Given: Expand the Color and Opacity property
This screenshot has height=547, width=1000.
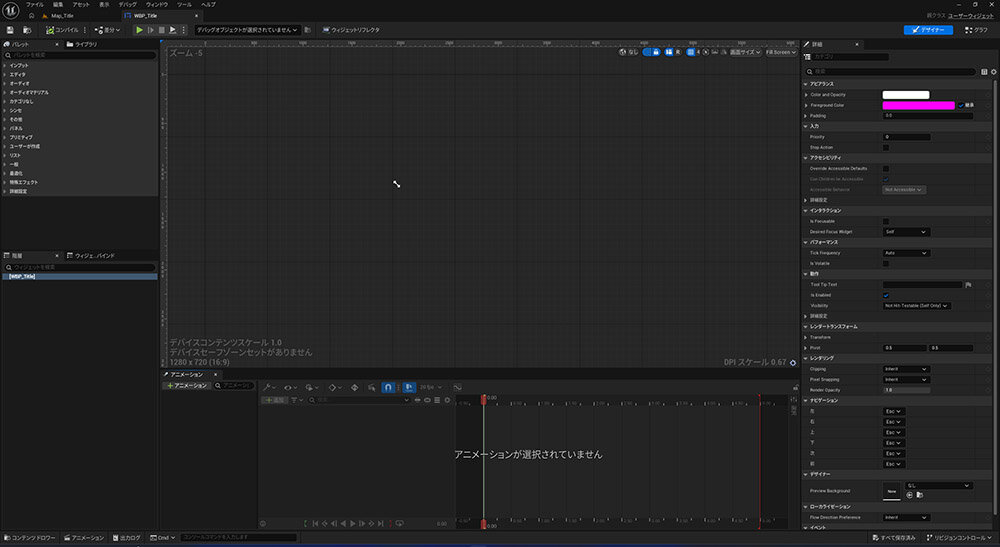Looking at the screenshot, I should 806,94.
